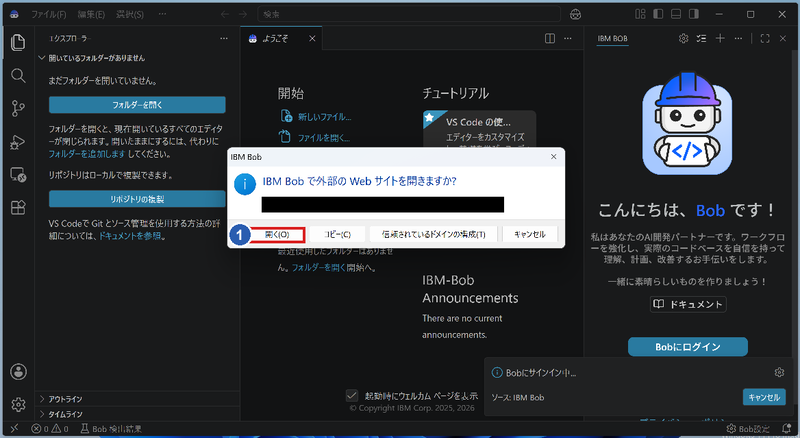Open the Extensions view

point(18,208)
